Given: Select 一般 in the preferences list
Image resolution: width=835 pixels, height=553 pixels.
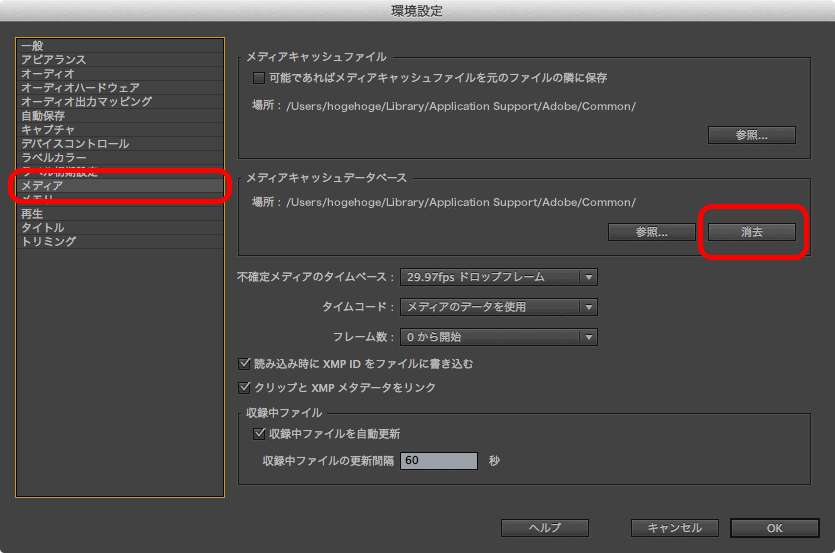Looking at the screenshot, I should pos(32,46).
